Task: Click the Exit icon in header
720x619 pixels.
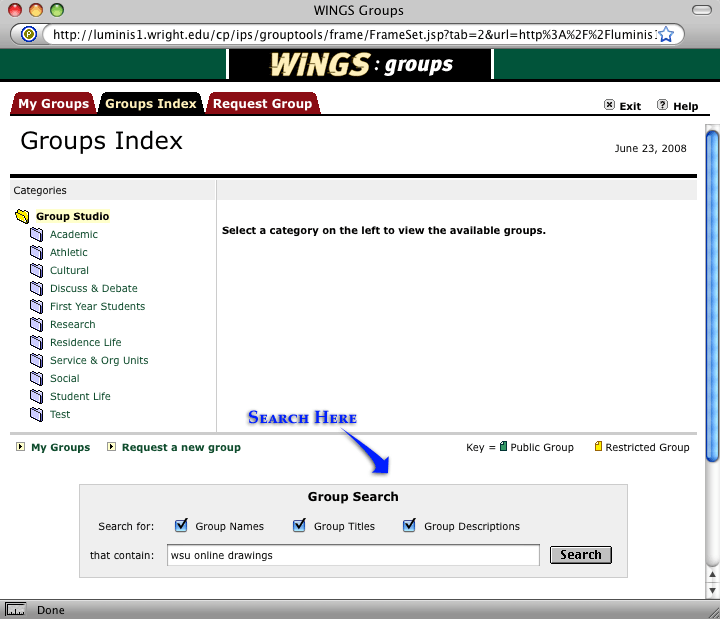Action: [610, 106]
